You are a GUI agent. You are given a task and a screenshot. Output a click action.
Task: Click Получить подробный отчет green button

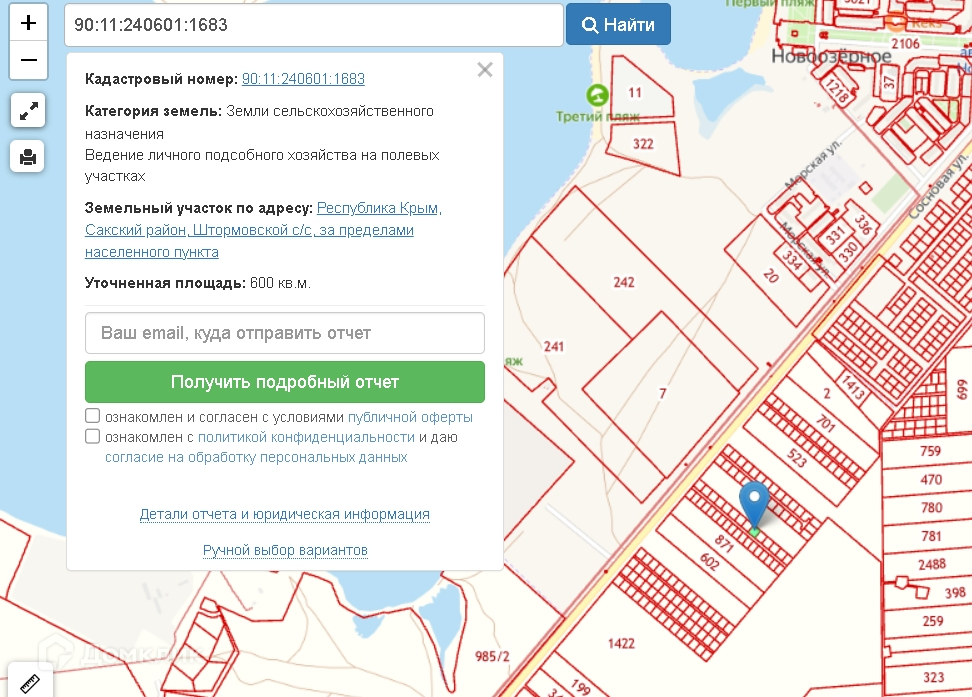285,382
